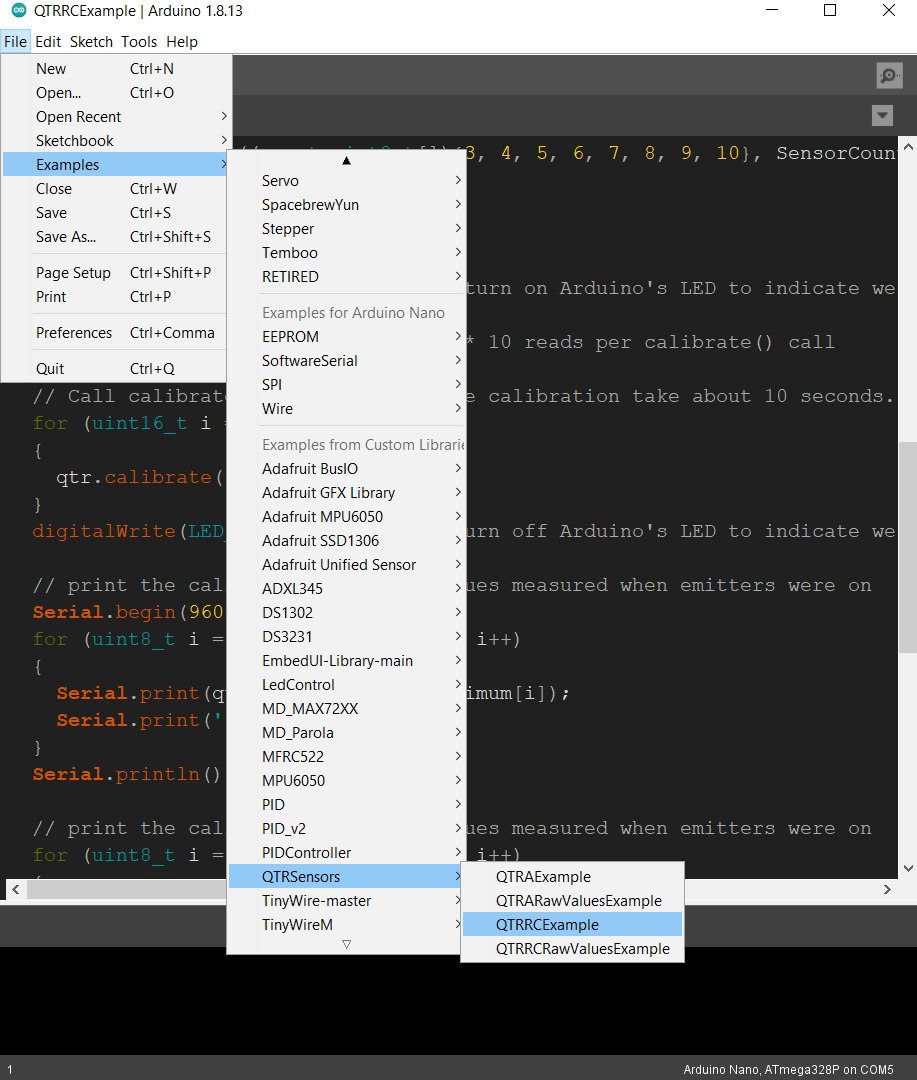The image size is (917, 1080).
Task: Click the editor vertical scrollbar thumb
Action: 908,546
